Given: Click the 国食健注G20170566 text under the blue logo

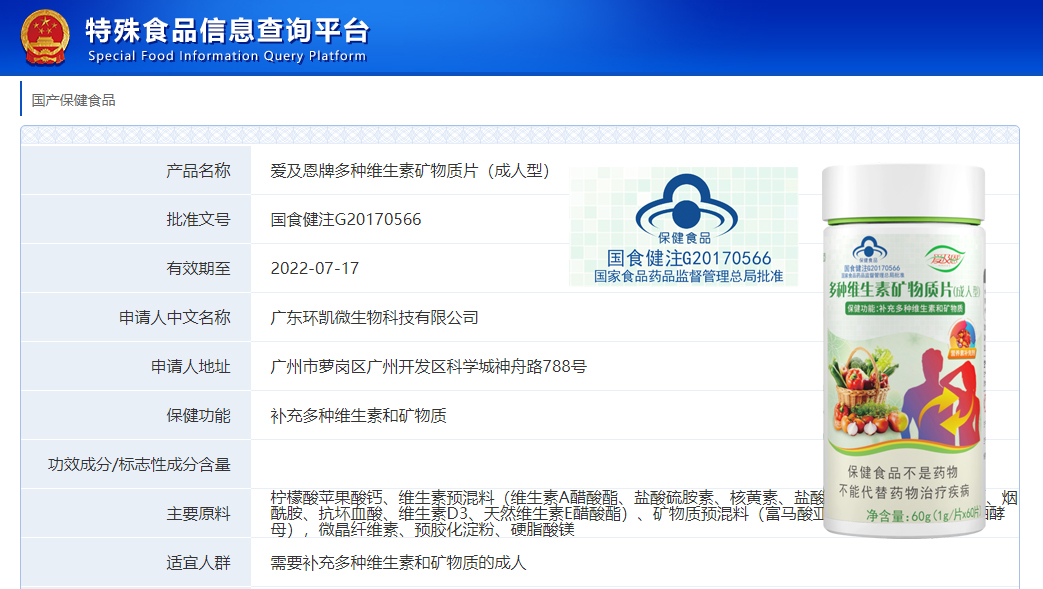Looking at the screenshot, I should point(688,258).
